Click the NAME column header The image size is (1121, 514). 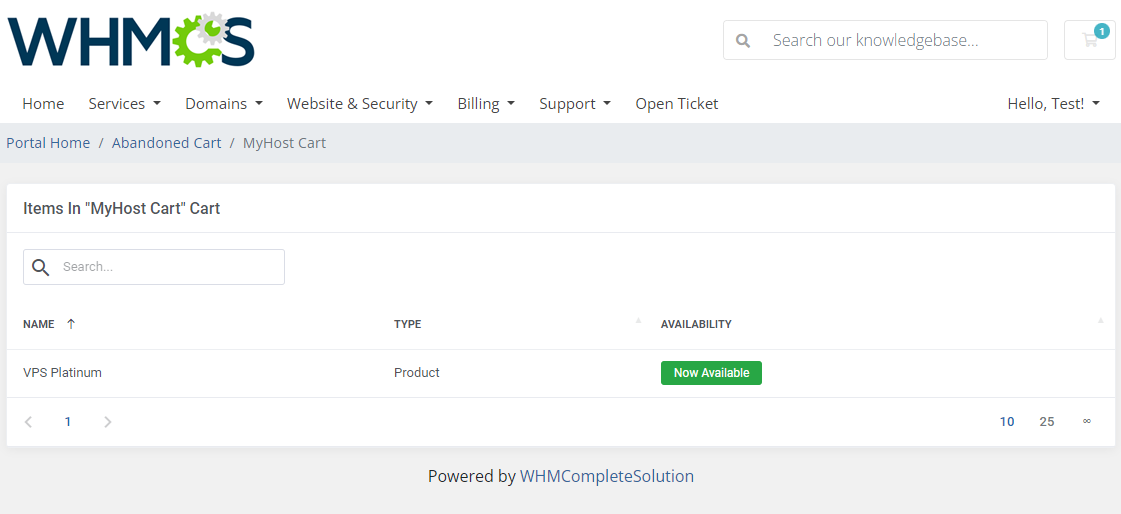point(39,324)
